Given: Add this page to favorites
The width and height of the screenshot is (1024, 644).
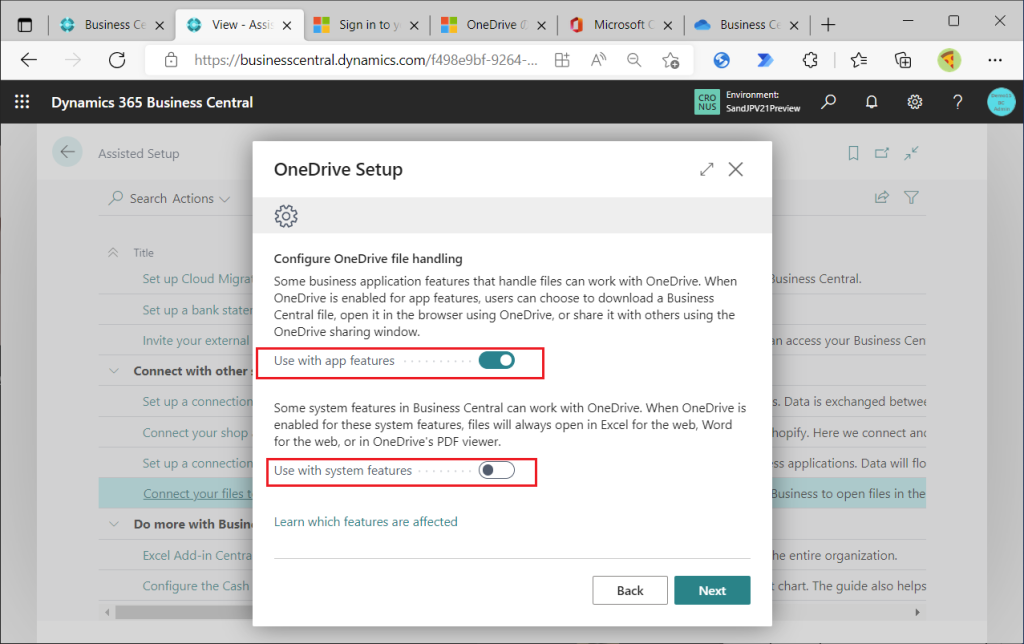Looking at the screenshot, I should (670, 60).
